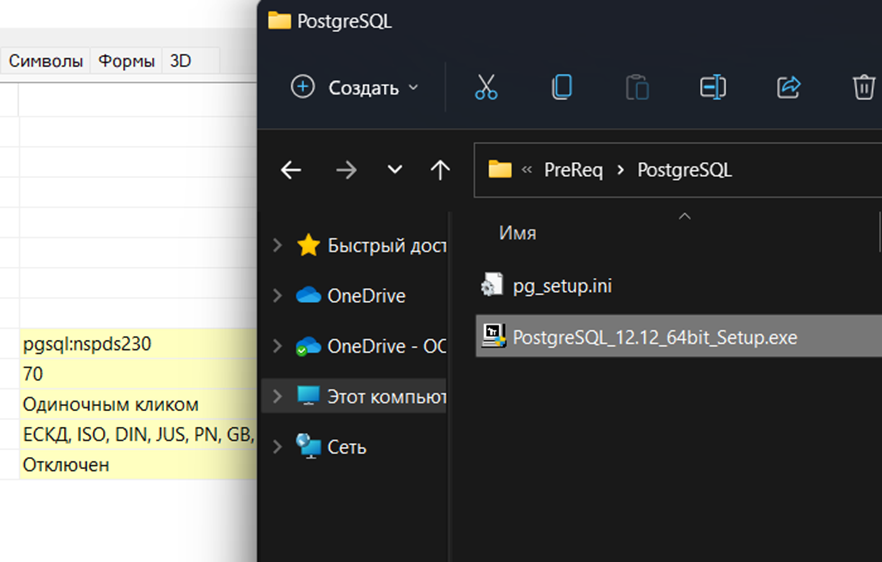Open the Создать new item menu

coord(354,87)
